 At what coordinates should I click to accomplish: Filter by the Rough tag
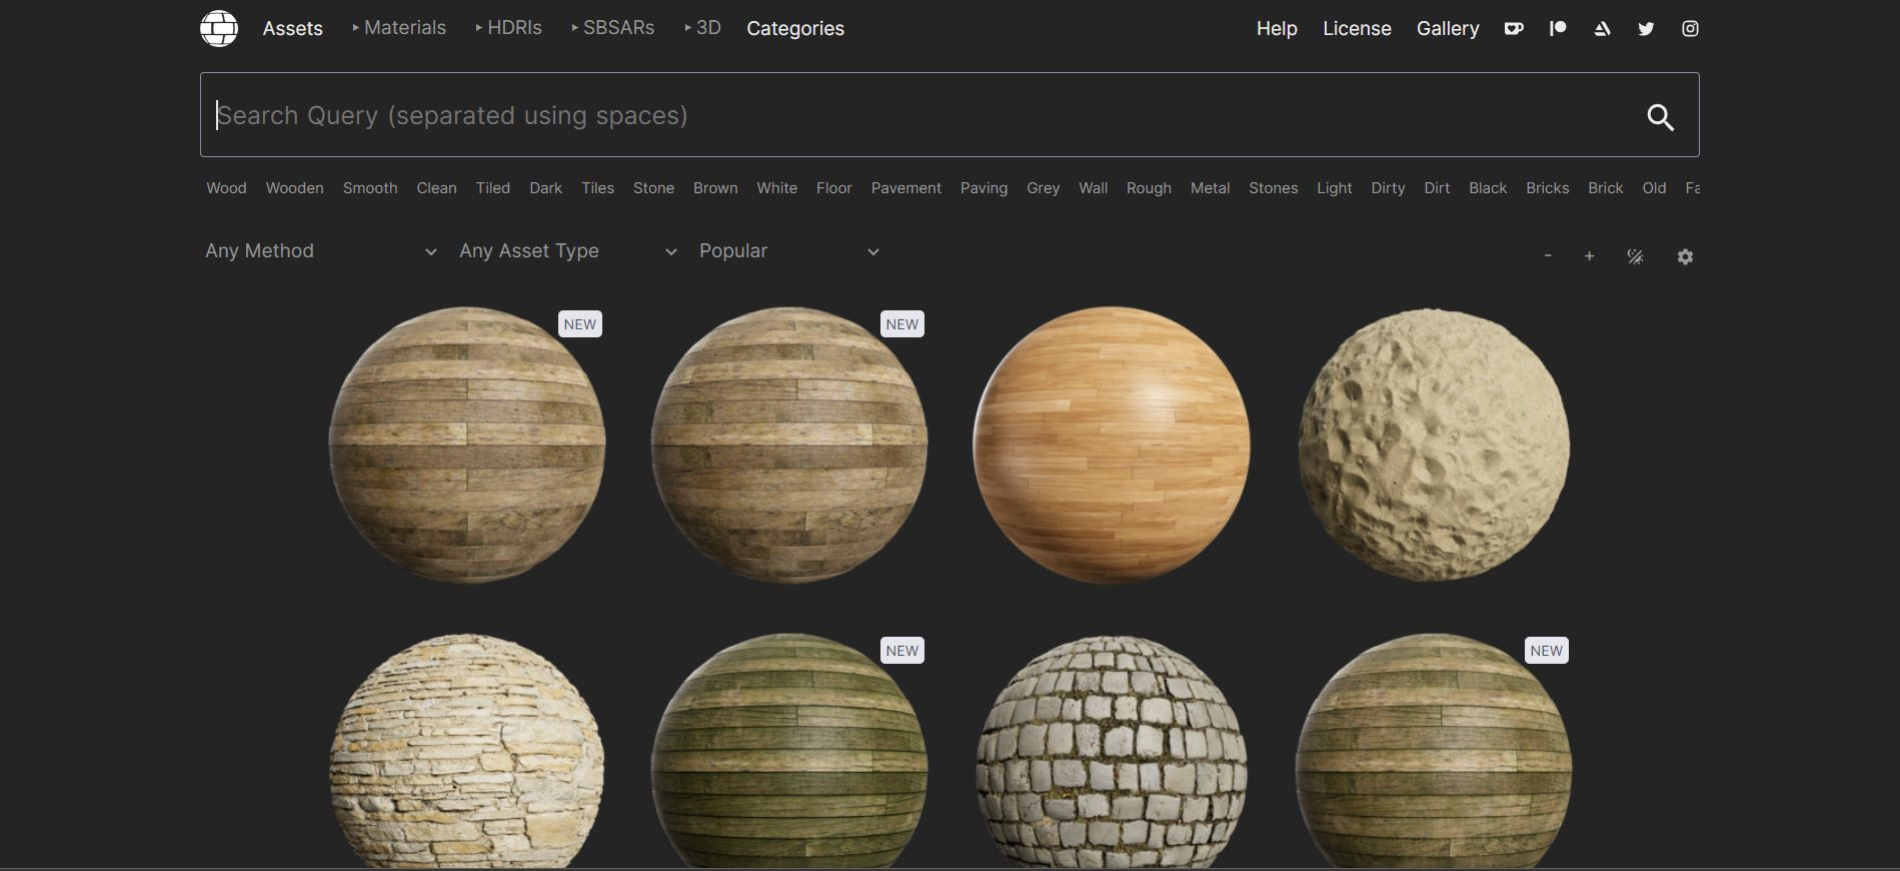tap(1149, 188)
